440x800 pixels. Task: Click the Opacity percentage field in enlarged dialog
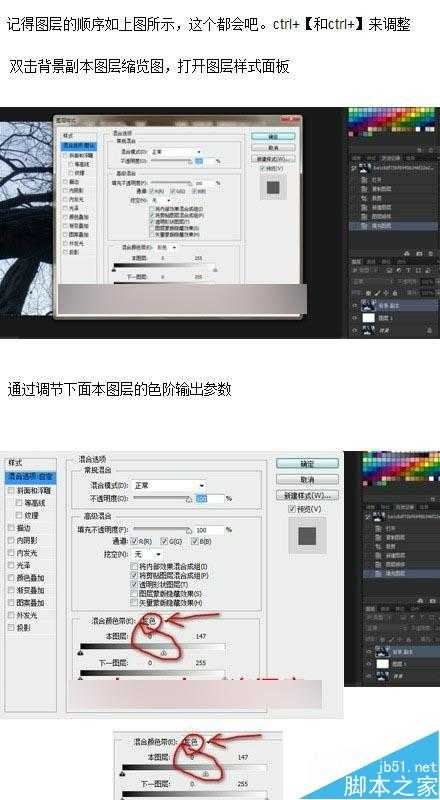(209, 498)
